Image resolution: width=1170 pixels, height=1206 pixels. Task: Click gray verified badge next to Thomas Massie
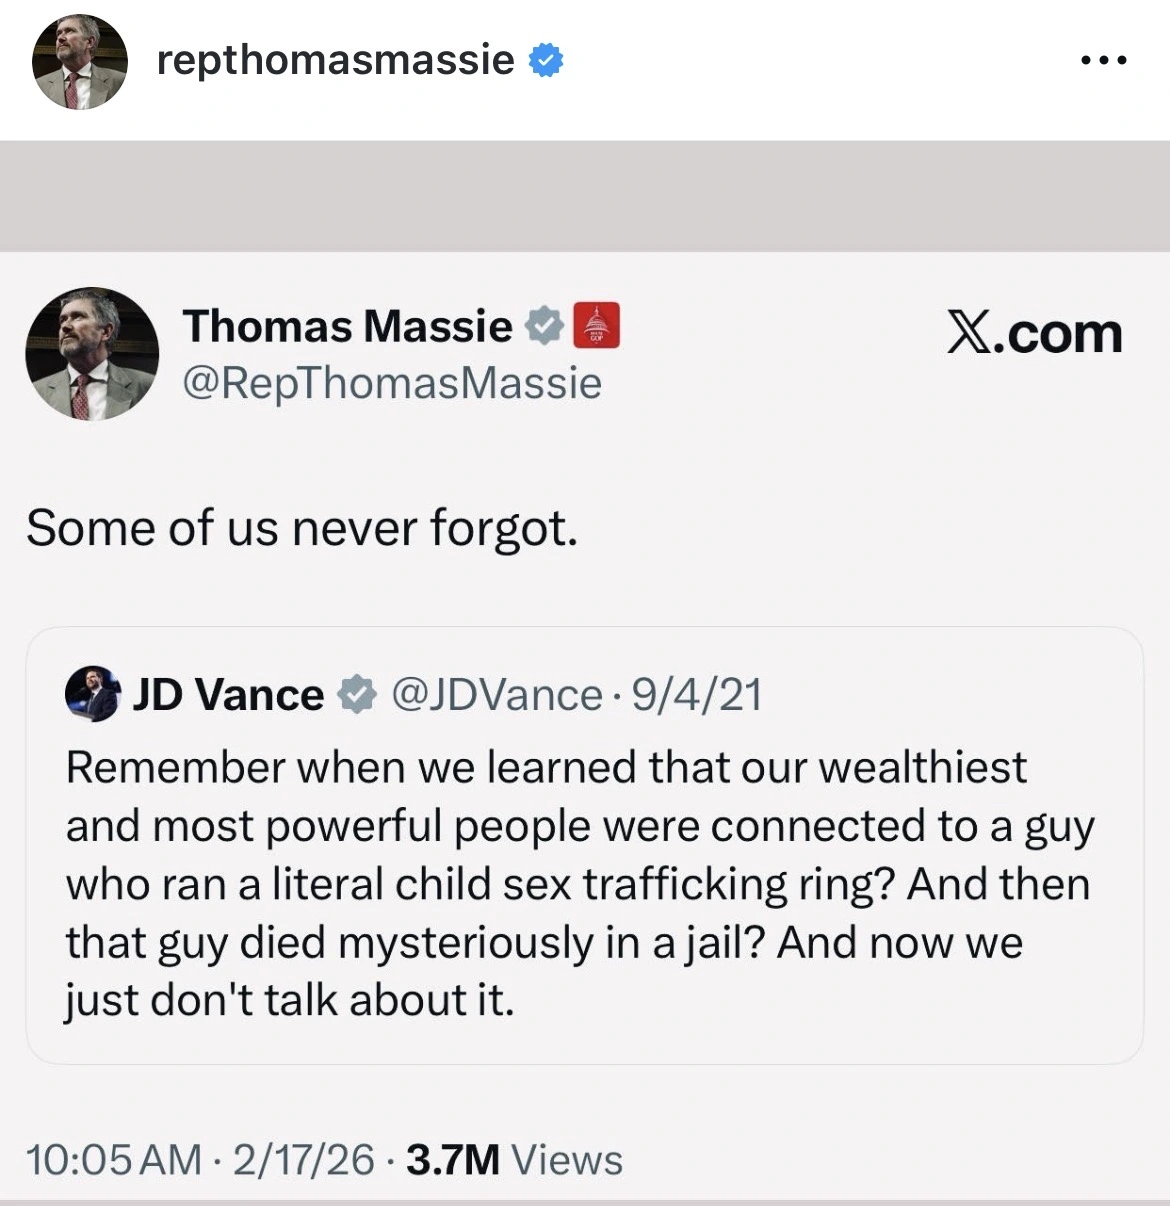coord(545,326)
